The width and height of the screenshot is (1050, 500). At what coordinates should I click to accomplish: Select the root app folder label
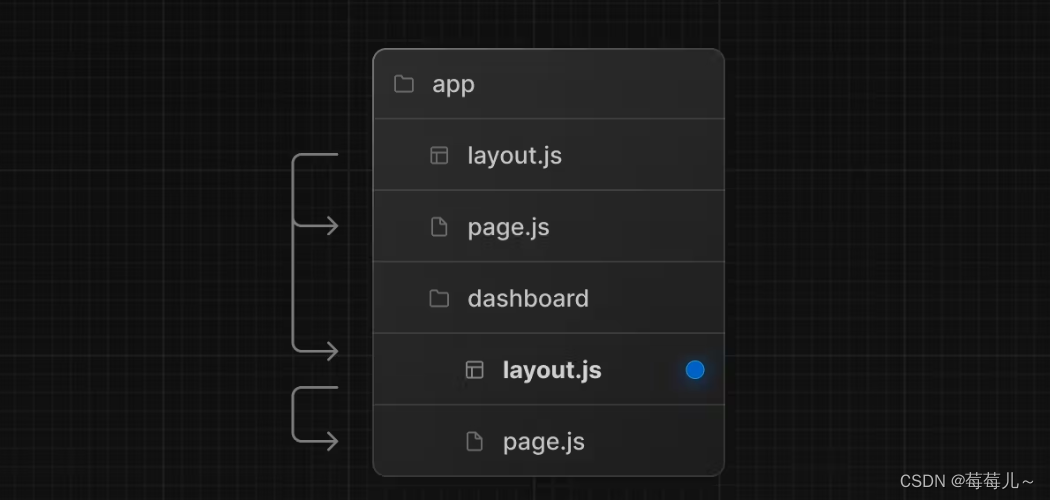(x=453, y=85)
